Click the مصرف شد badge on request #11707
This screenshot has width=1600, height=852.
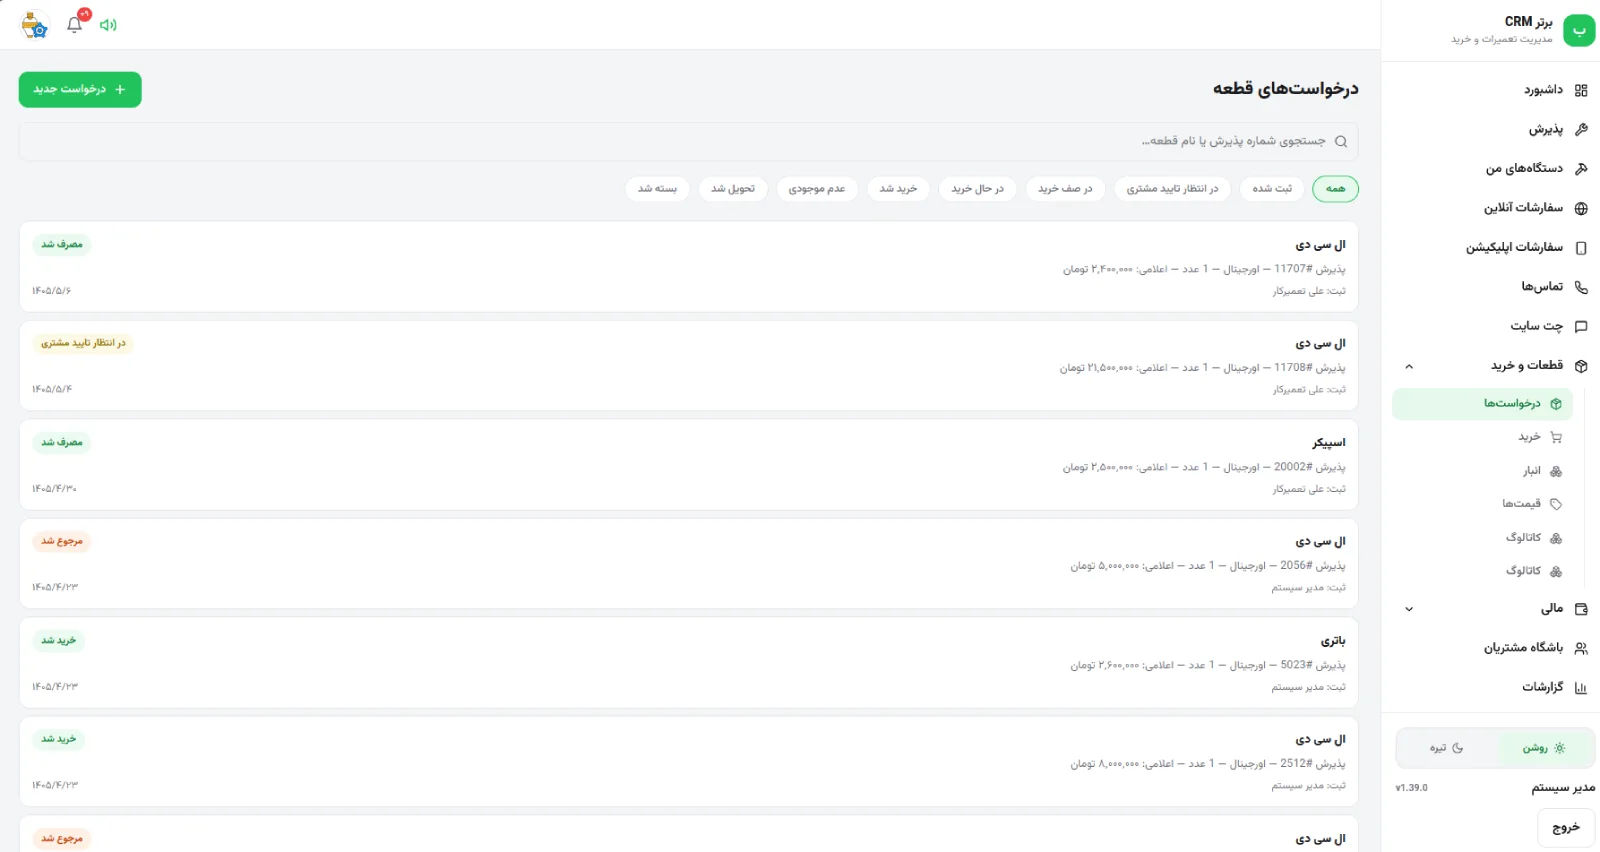62,245
